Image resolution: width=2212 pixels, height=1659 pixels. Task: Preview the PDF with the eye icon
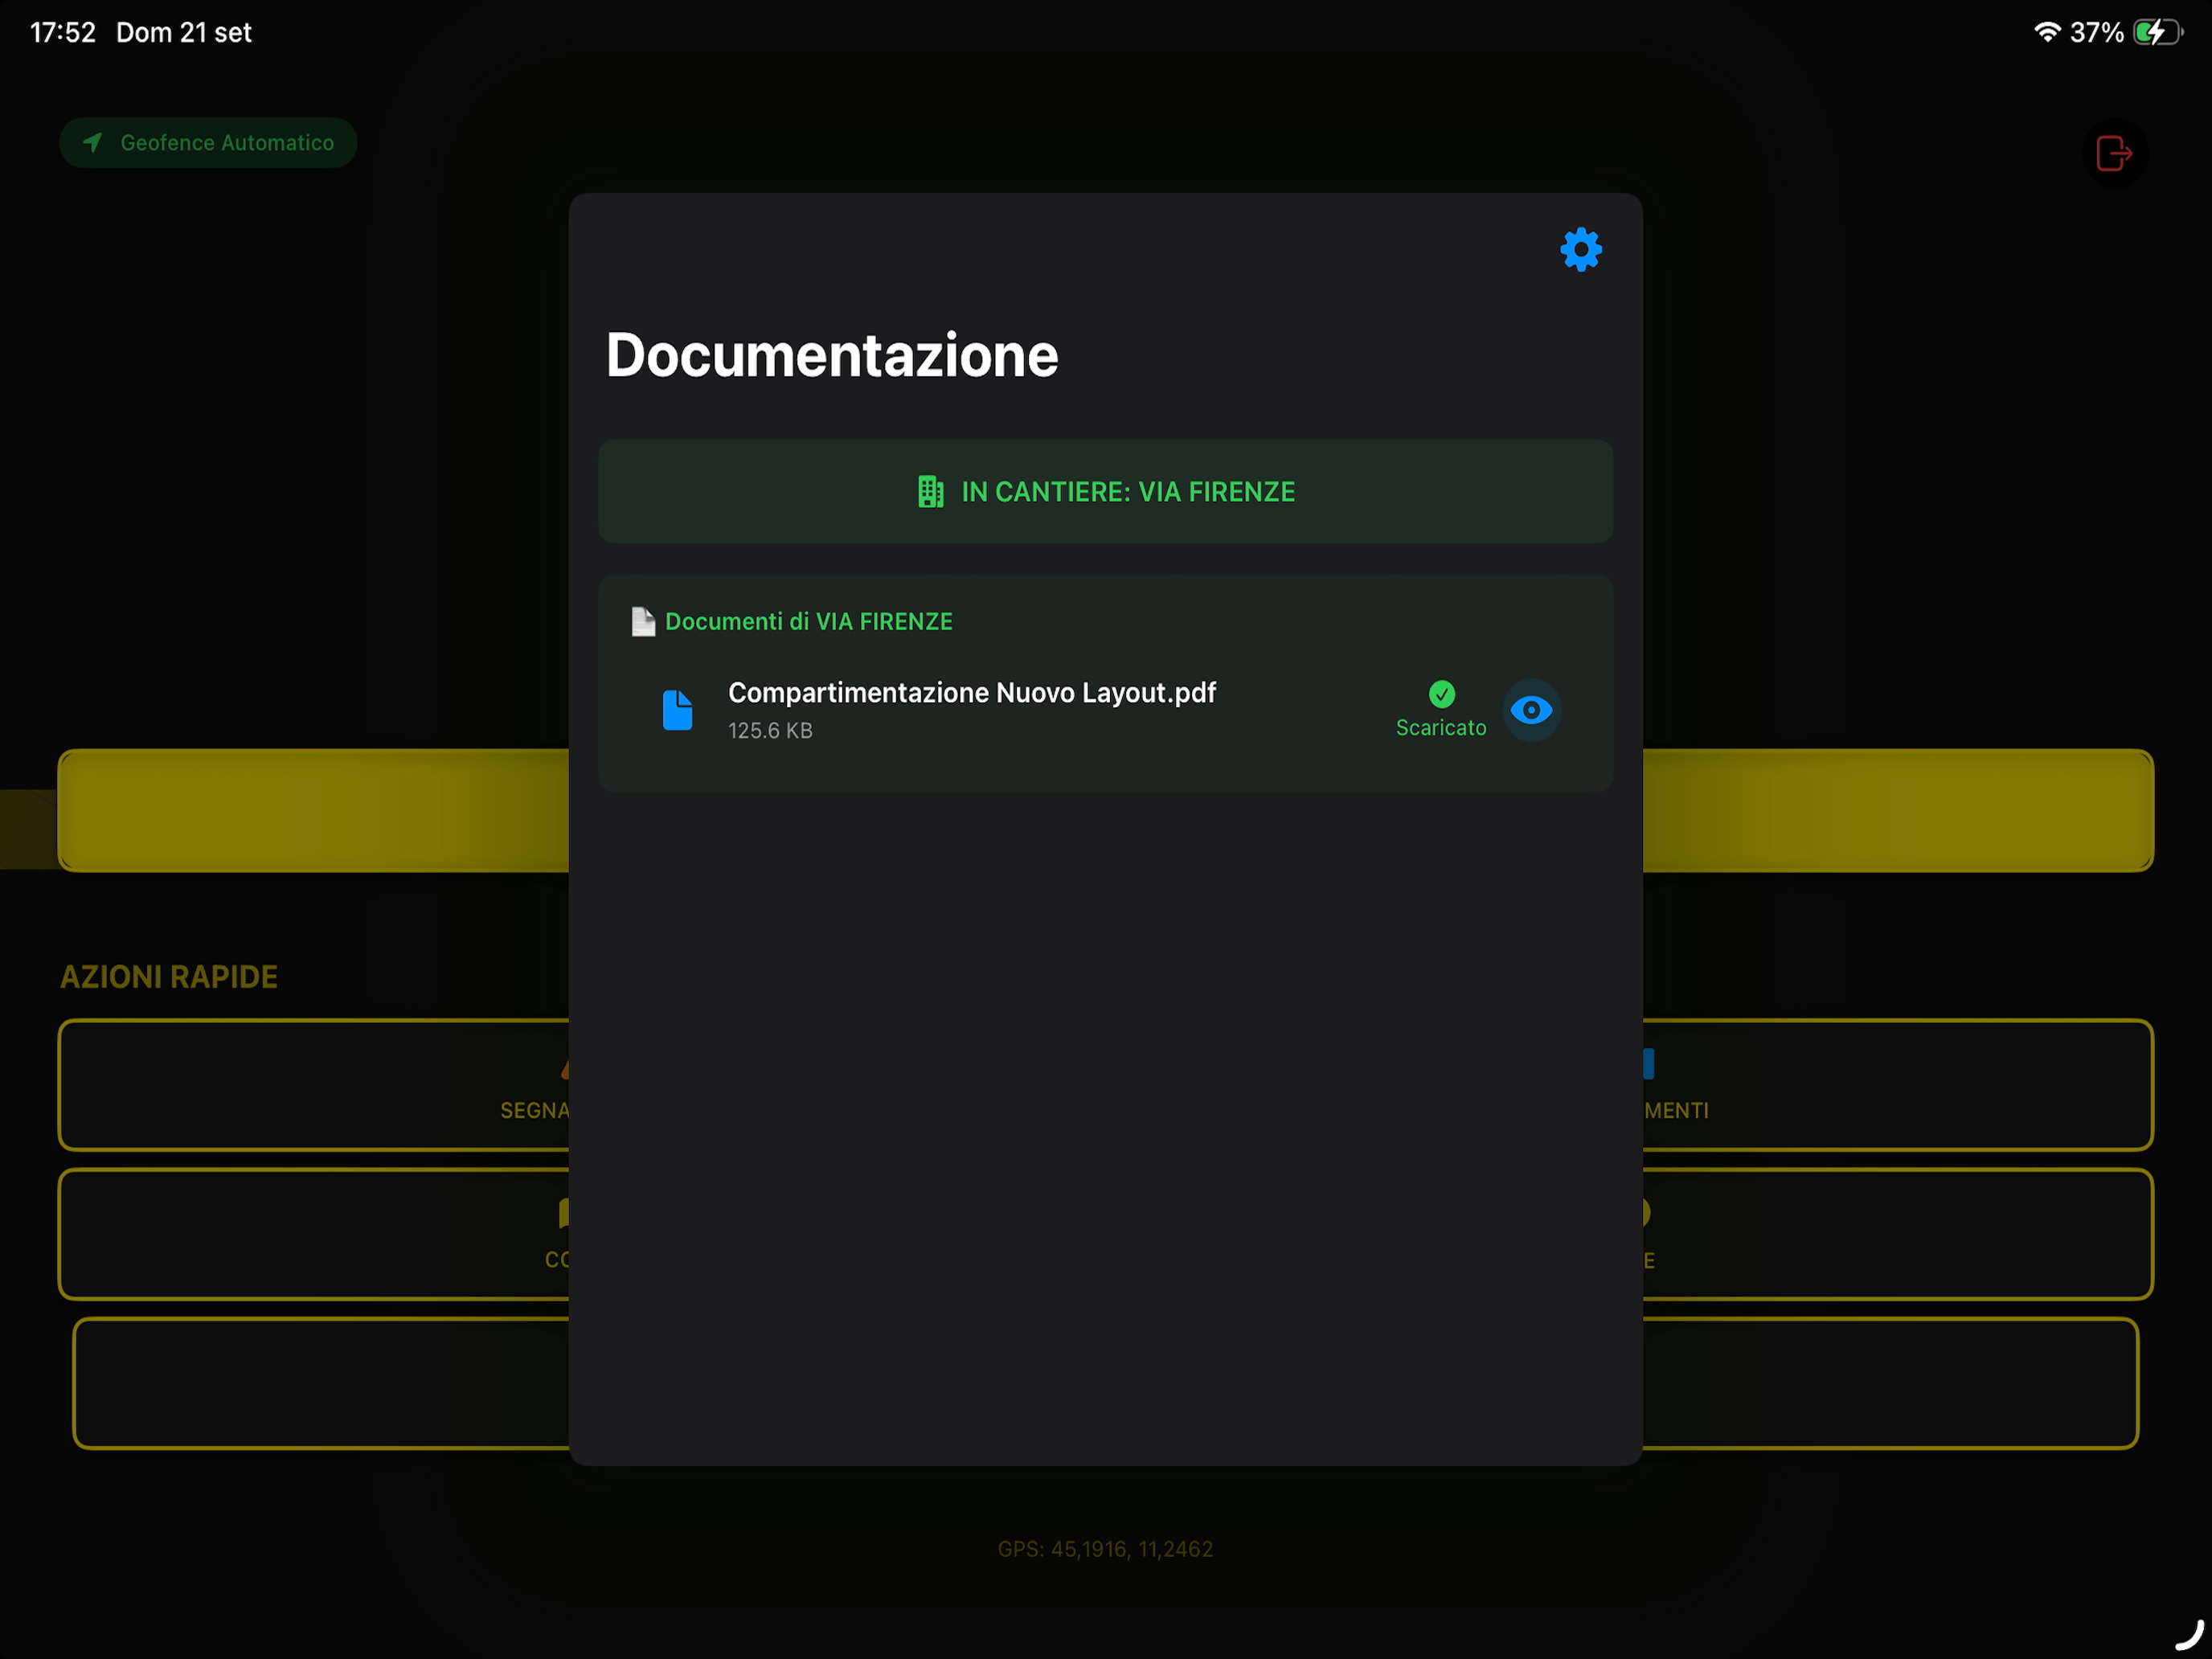pos(1531,710)
